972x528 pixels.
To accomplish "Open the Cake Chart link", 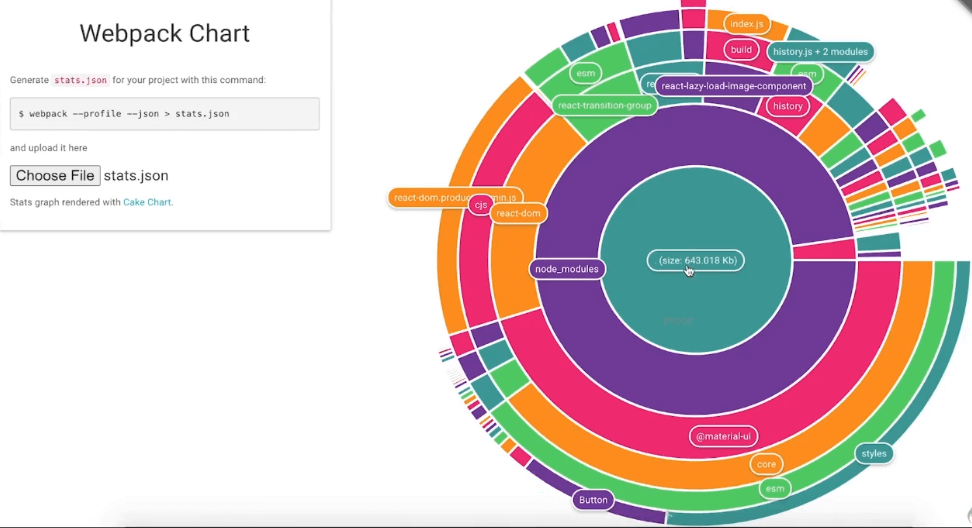I will pos(147,202).
